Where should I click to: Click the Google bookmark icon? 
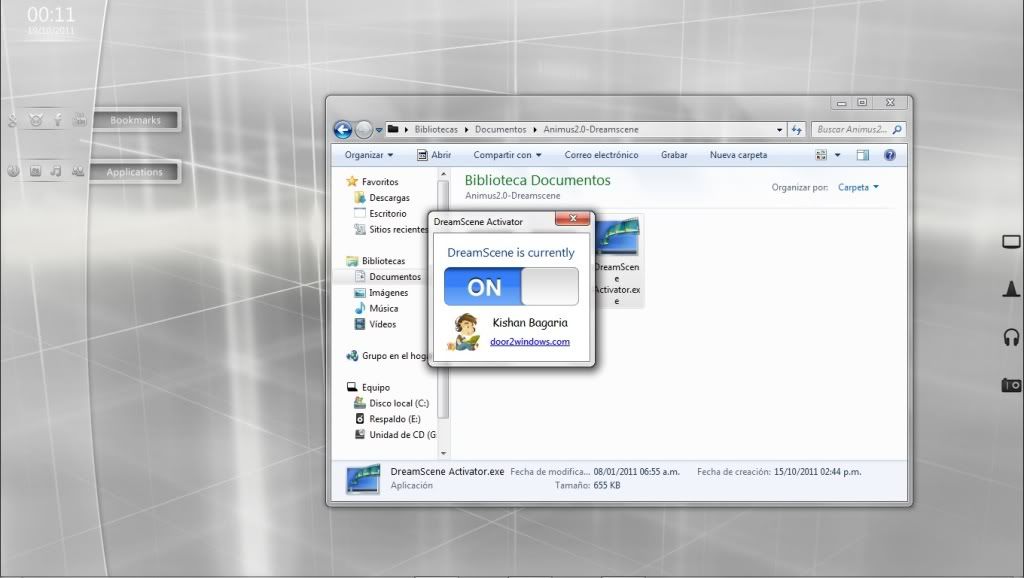pyautogui.click(x=12, y=120)
